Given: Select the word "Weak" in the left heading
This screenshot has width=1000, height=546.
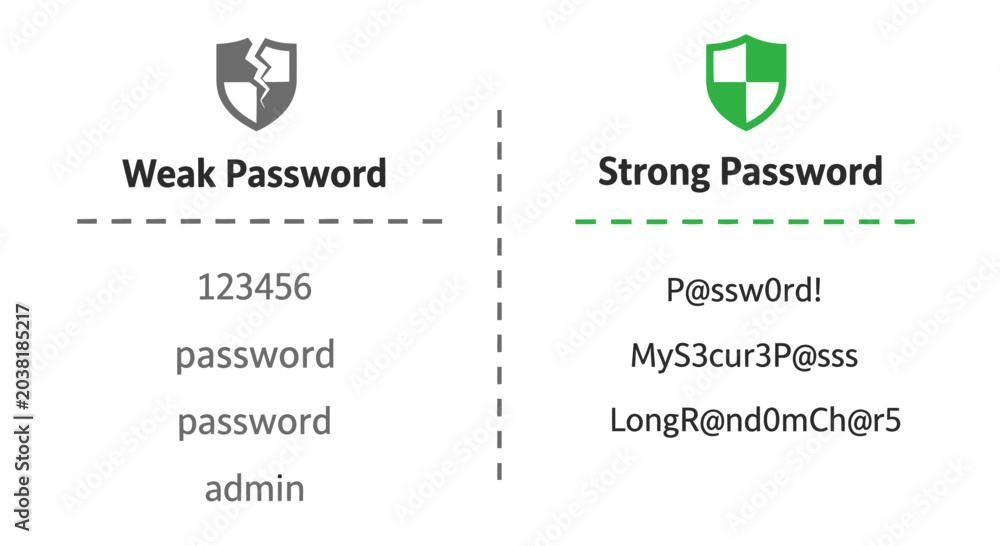Looking at the screenshot, I should pos(169,173).
